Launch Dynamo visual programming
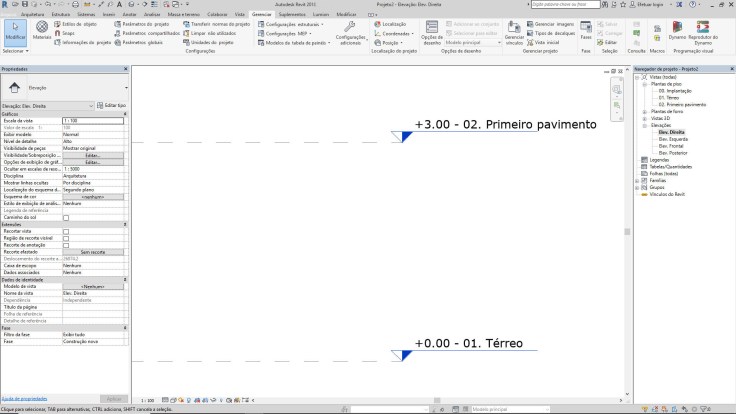736x414 pixels. point(678,30)
